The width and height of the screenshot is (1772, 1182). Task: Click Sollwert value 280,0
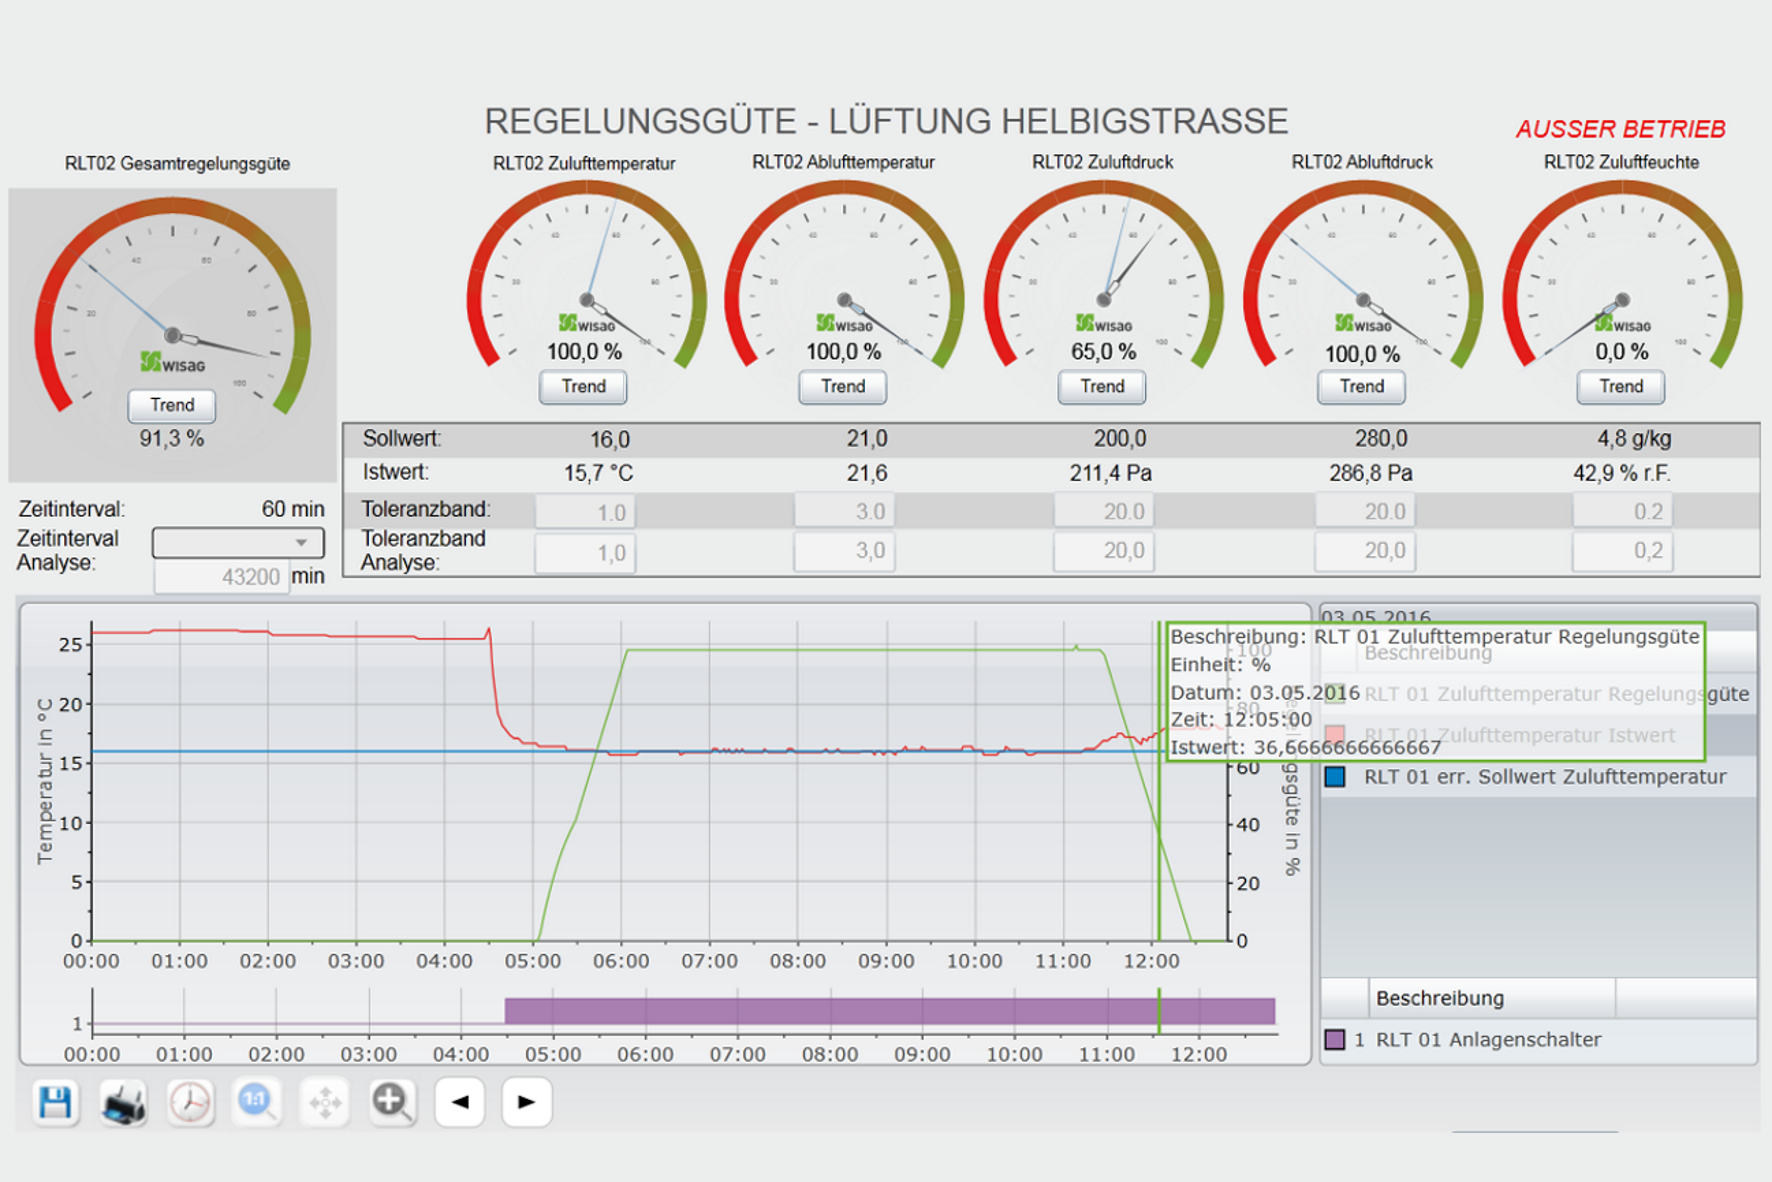(x=1381, y=439)
